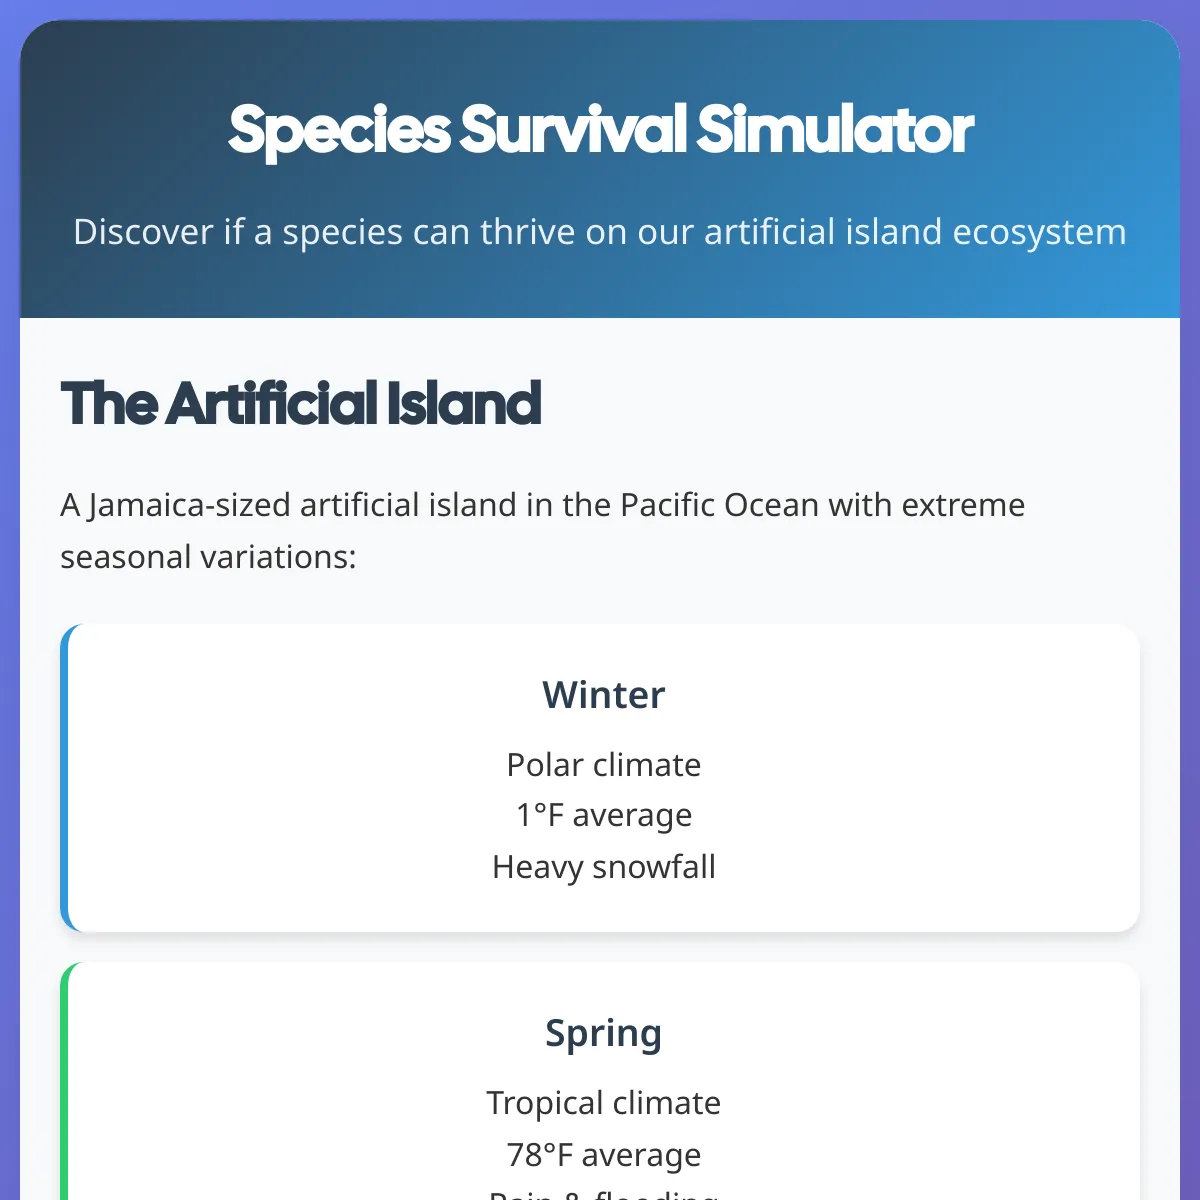Click the "Tropical climate" line

tap(604, 1103)
